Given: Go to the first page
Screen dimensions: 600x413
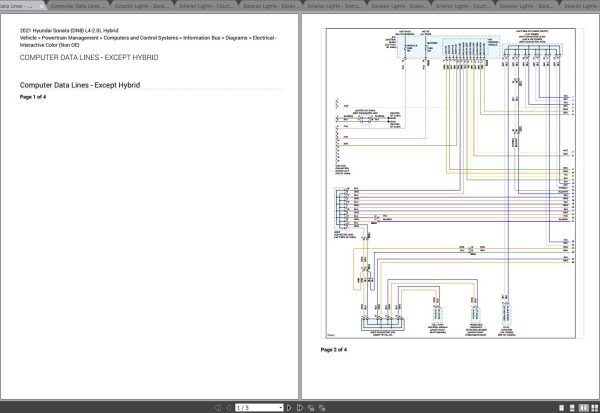Looking at the screenshot, I should [218, 408].
